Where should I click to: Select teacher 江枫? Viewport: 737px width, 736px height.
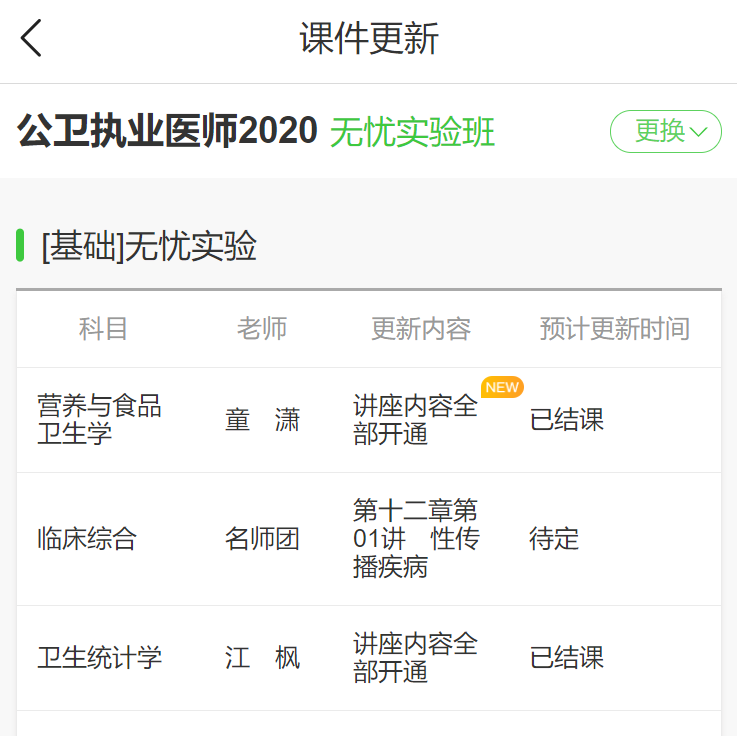coord(262,658)
